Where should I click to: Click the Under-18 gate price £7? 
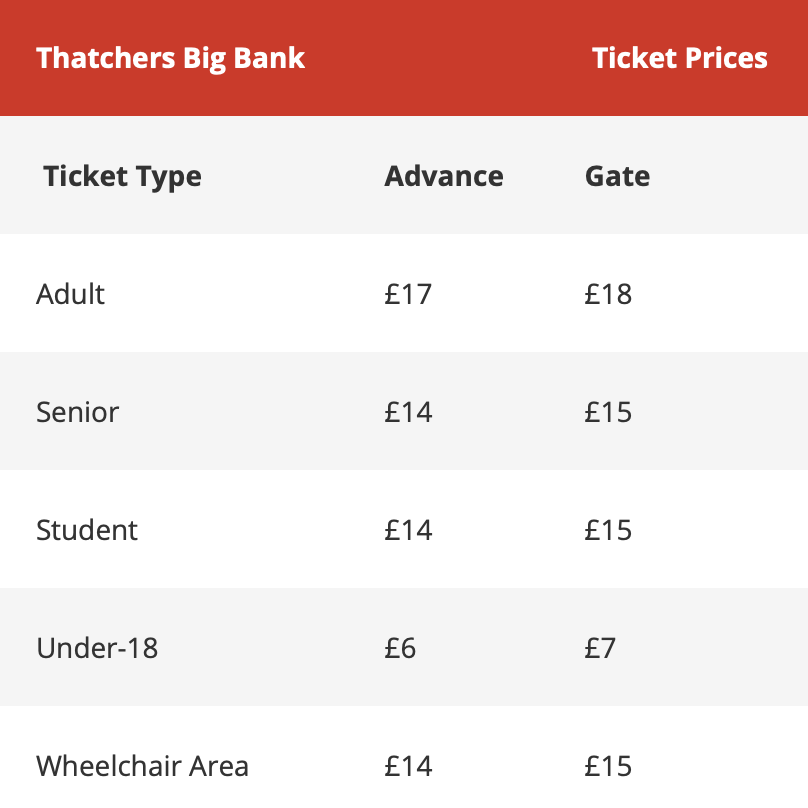pos(600,648)
